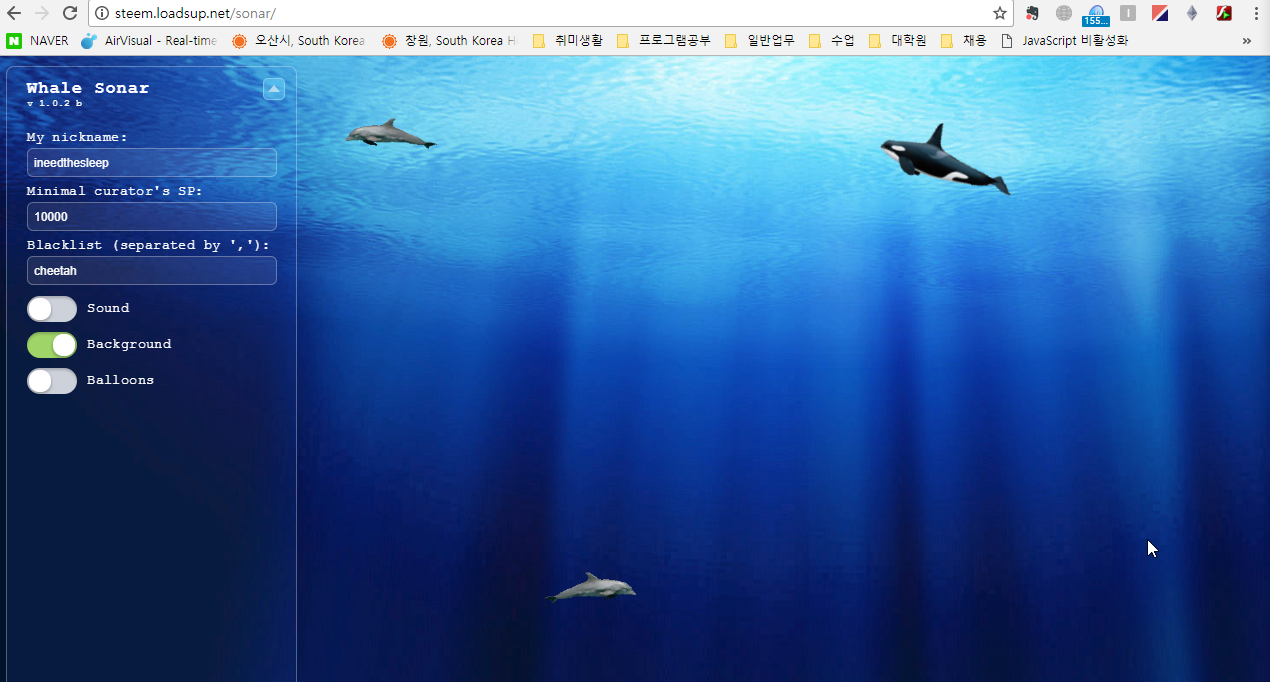The width and height of the screenshot is (1270, 682).
Task: Enable the Balloons switch
Action: click(52, 381)
